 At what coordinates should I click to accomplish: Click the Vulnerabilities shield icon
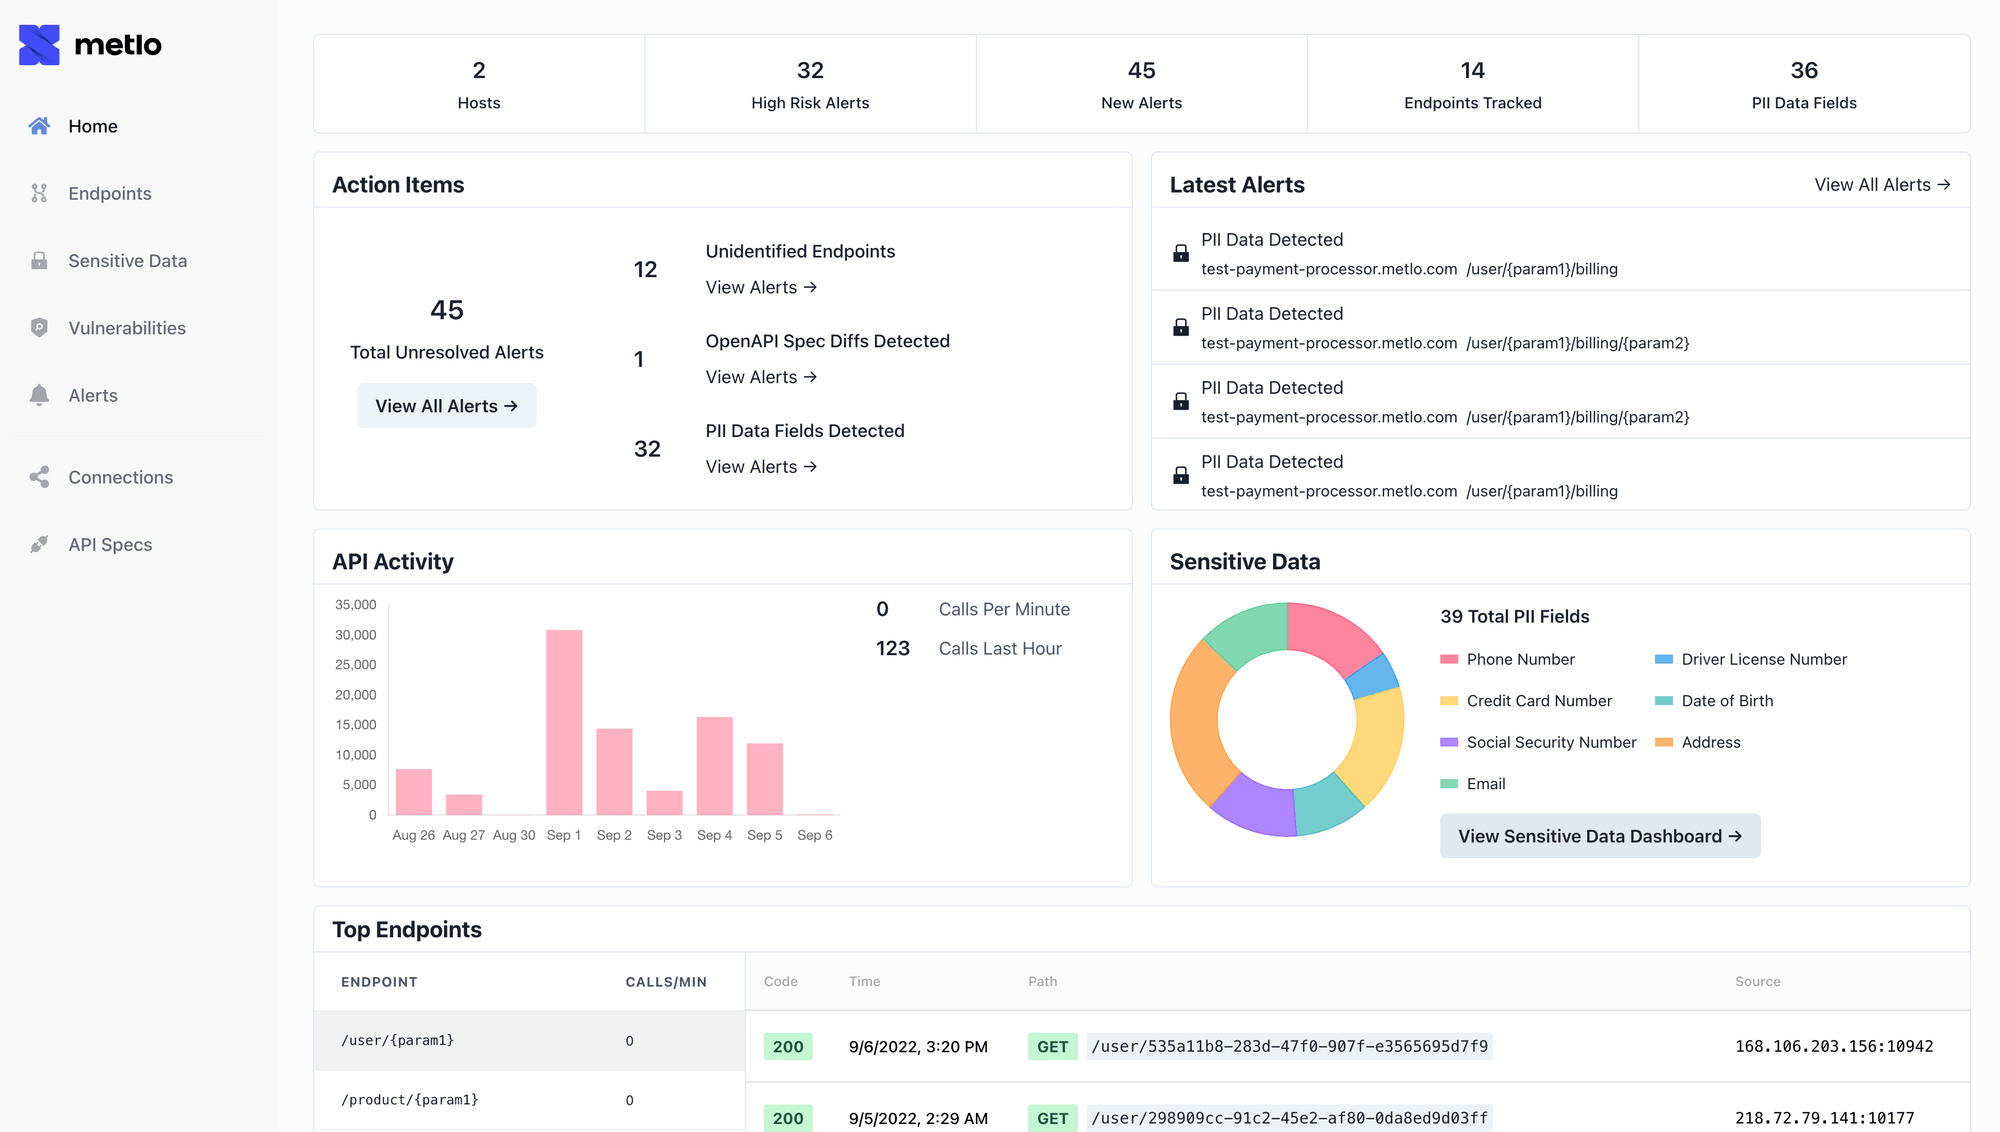pos(39,328)
